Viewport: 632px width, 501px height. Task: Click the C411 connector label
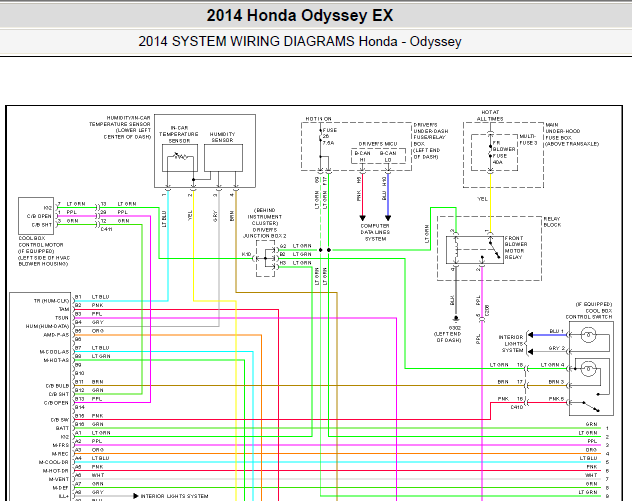coord(106,229)
